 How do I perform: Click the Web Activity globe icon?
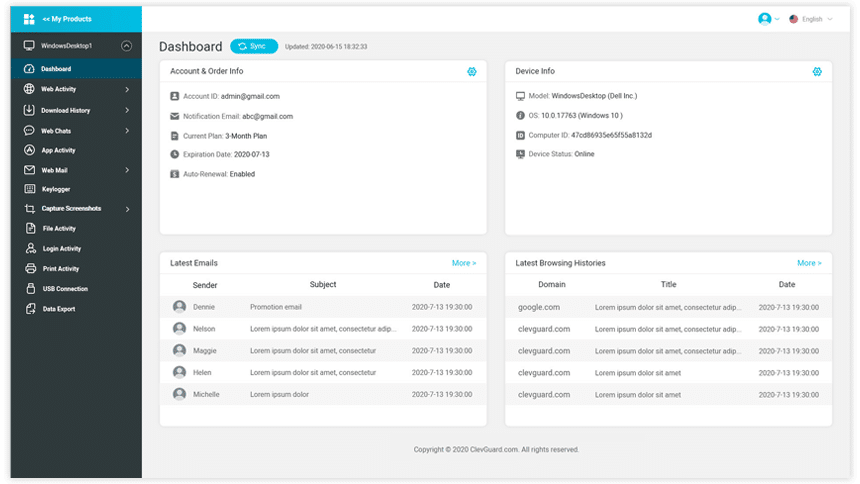(29, 89)
